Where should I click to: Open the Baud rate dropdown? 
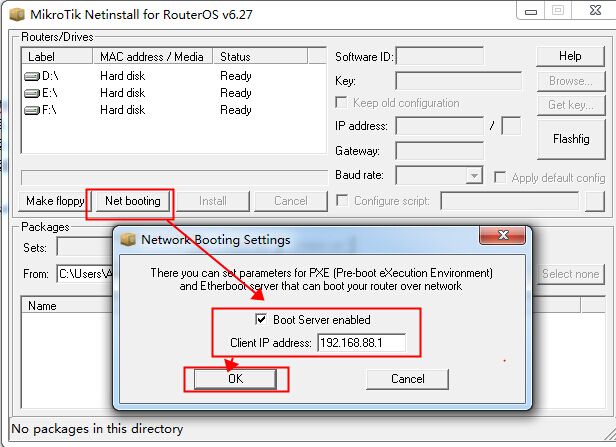474,175
